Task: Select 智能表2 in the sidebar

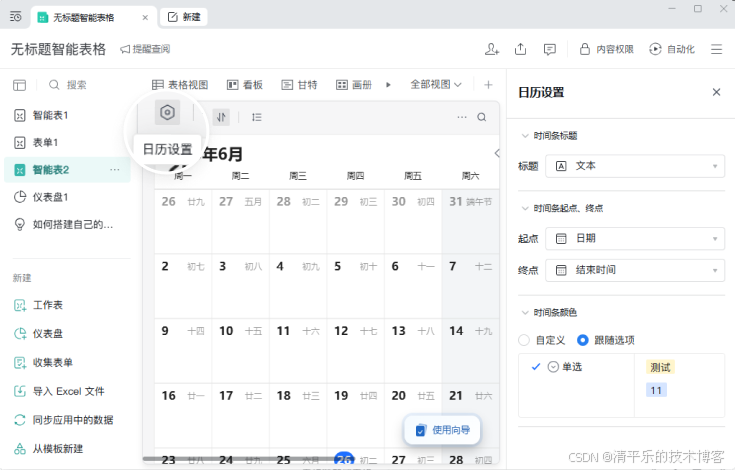Action: tap(68, 170)
